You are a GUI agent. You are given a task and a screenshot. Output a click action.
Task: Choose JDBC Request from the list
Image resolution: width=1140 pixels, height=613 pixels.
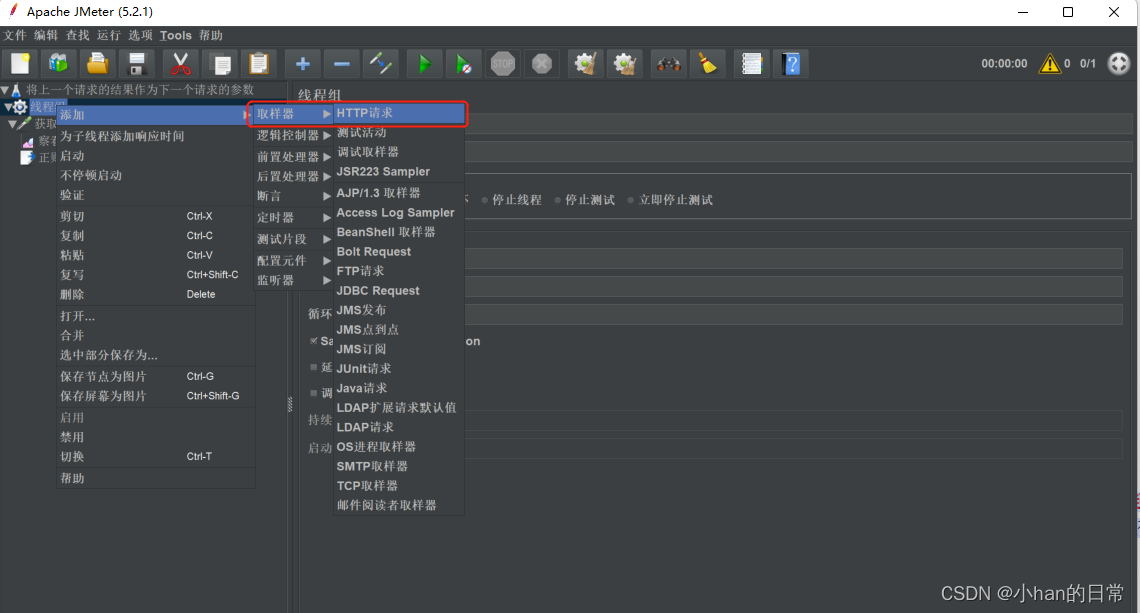[x=399, y=291]
